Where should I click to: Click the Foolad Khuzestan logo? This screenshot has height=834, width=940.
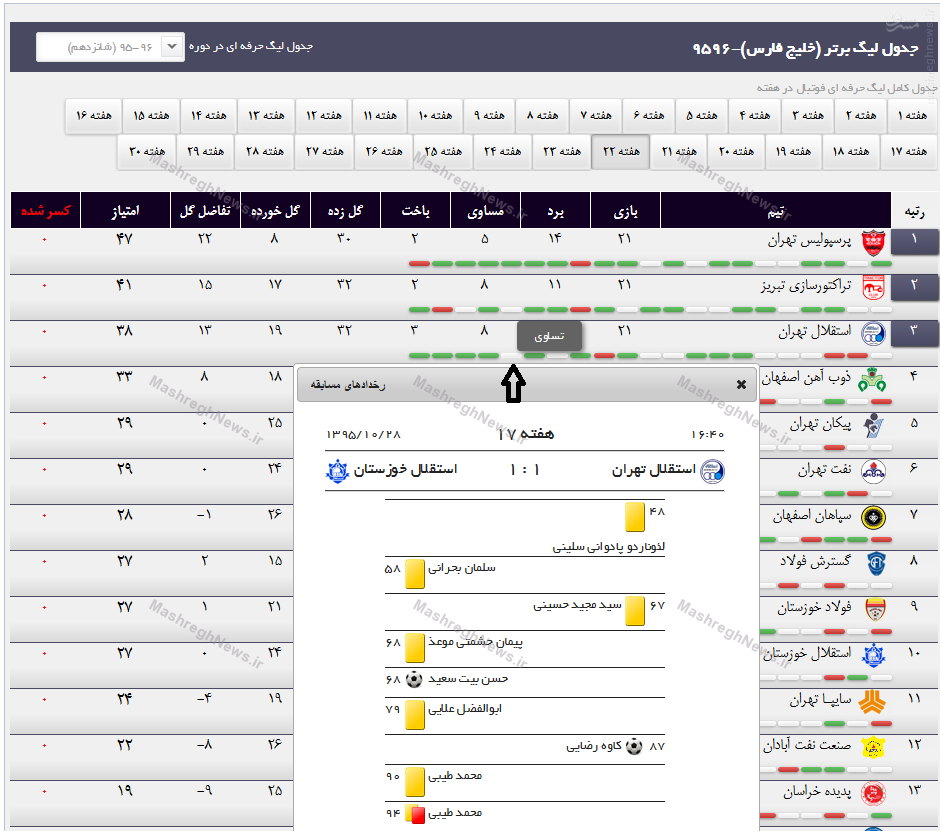(875, 610)
